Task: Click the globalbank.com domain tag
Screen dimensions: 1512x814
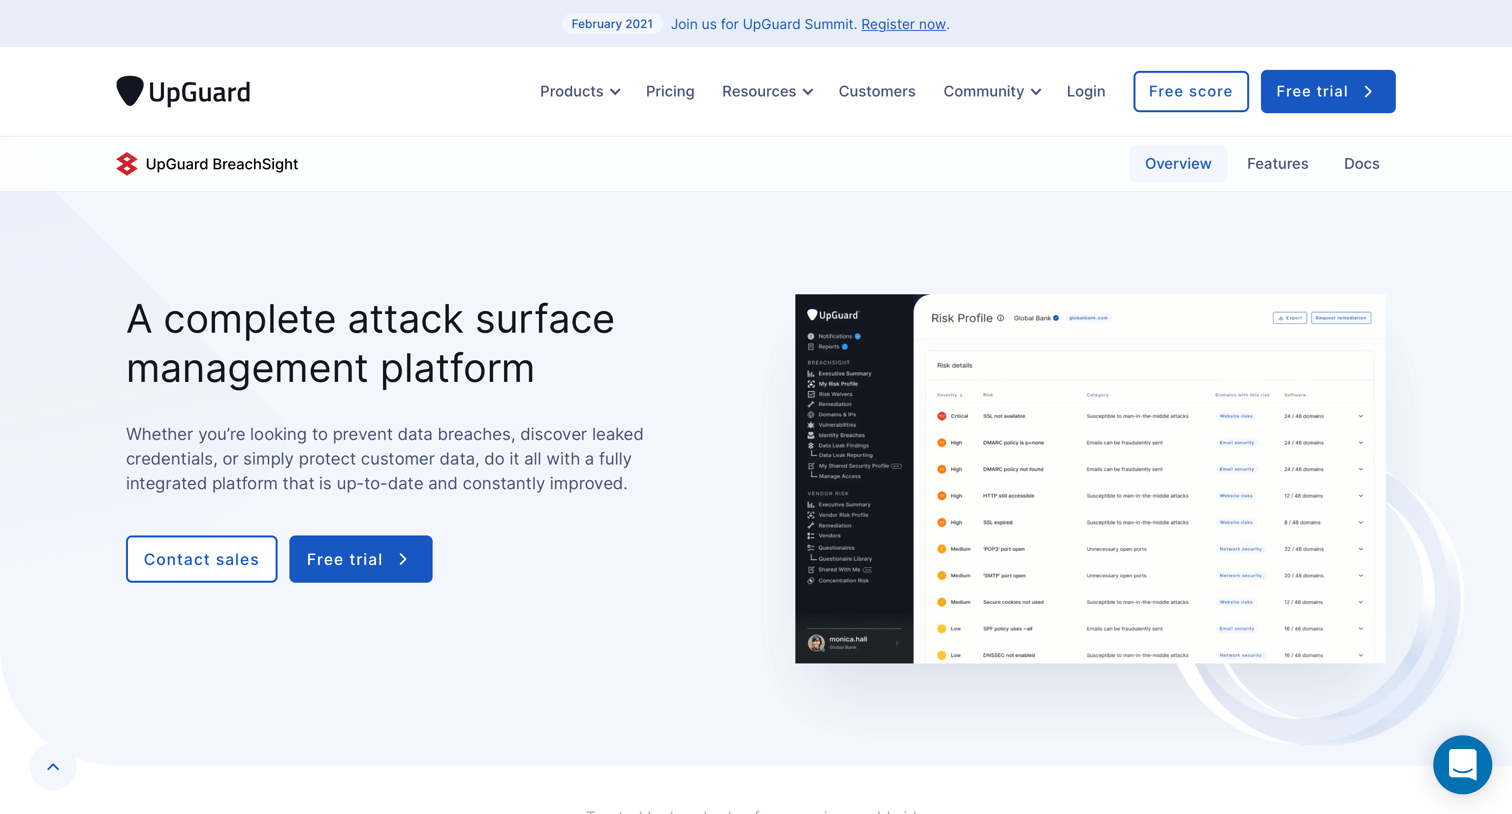Action: coord(1088,318)
